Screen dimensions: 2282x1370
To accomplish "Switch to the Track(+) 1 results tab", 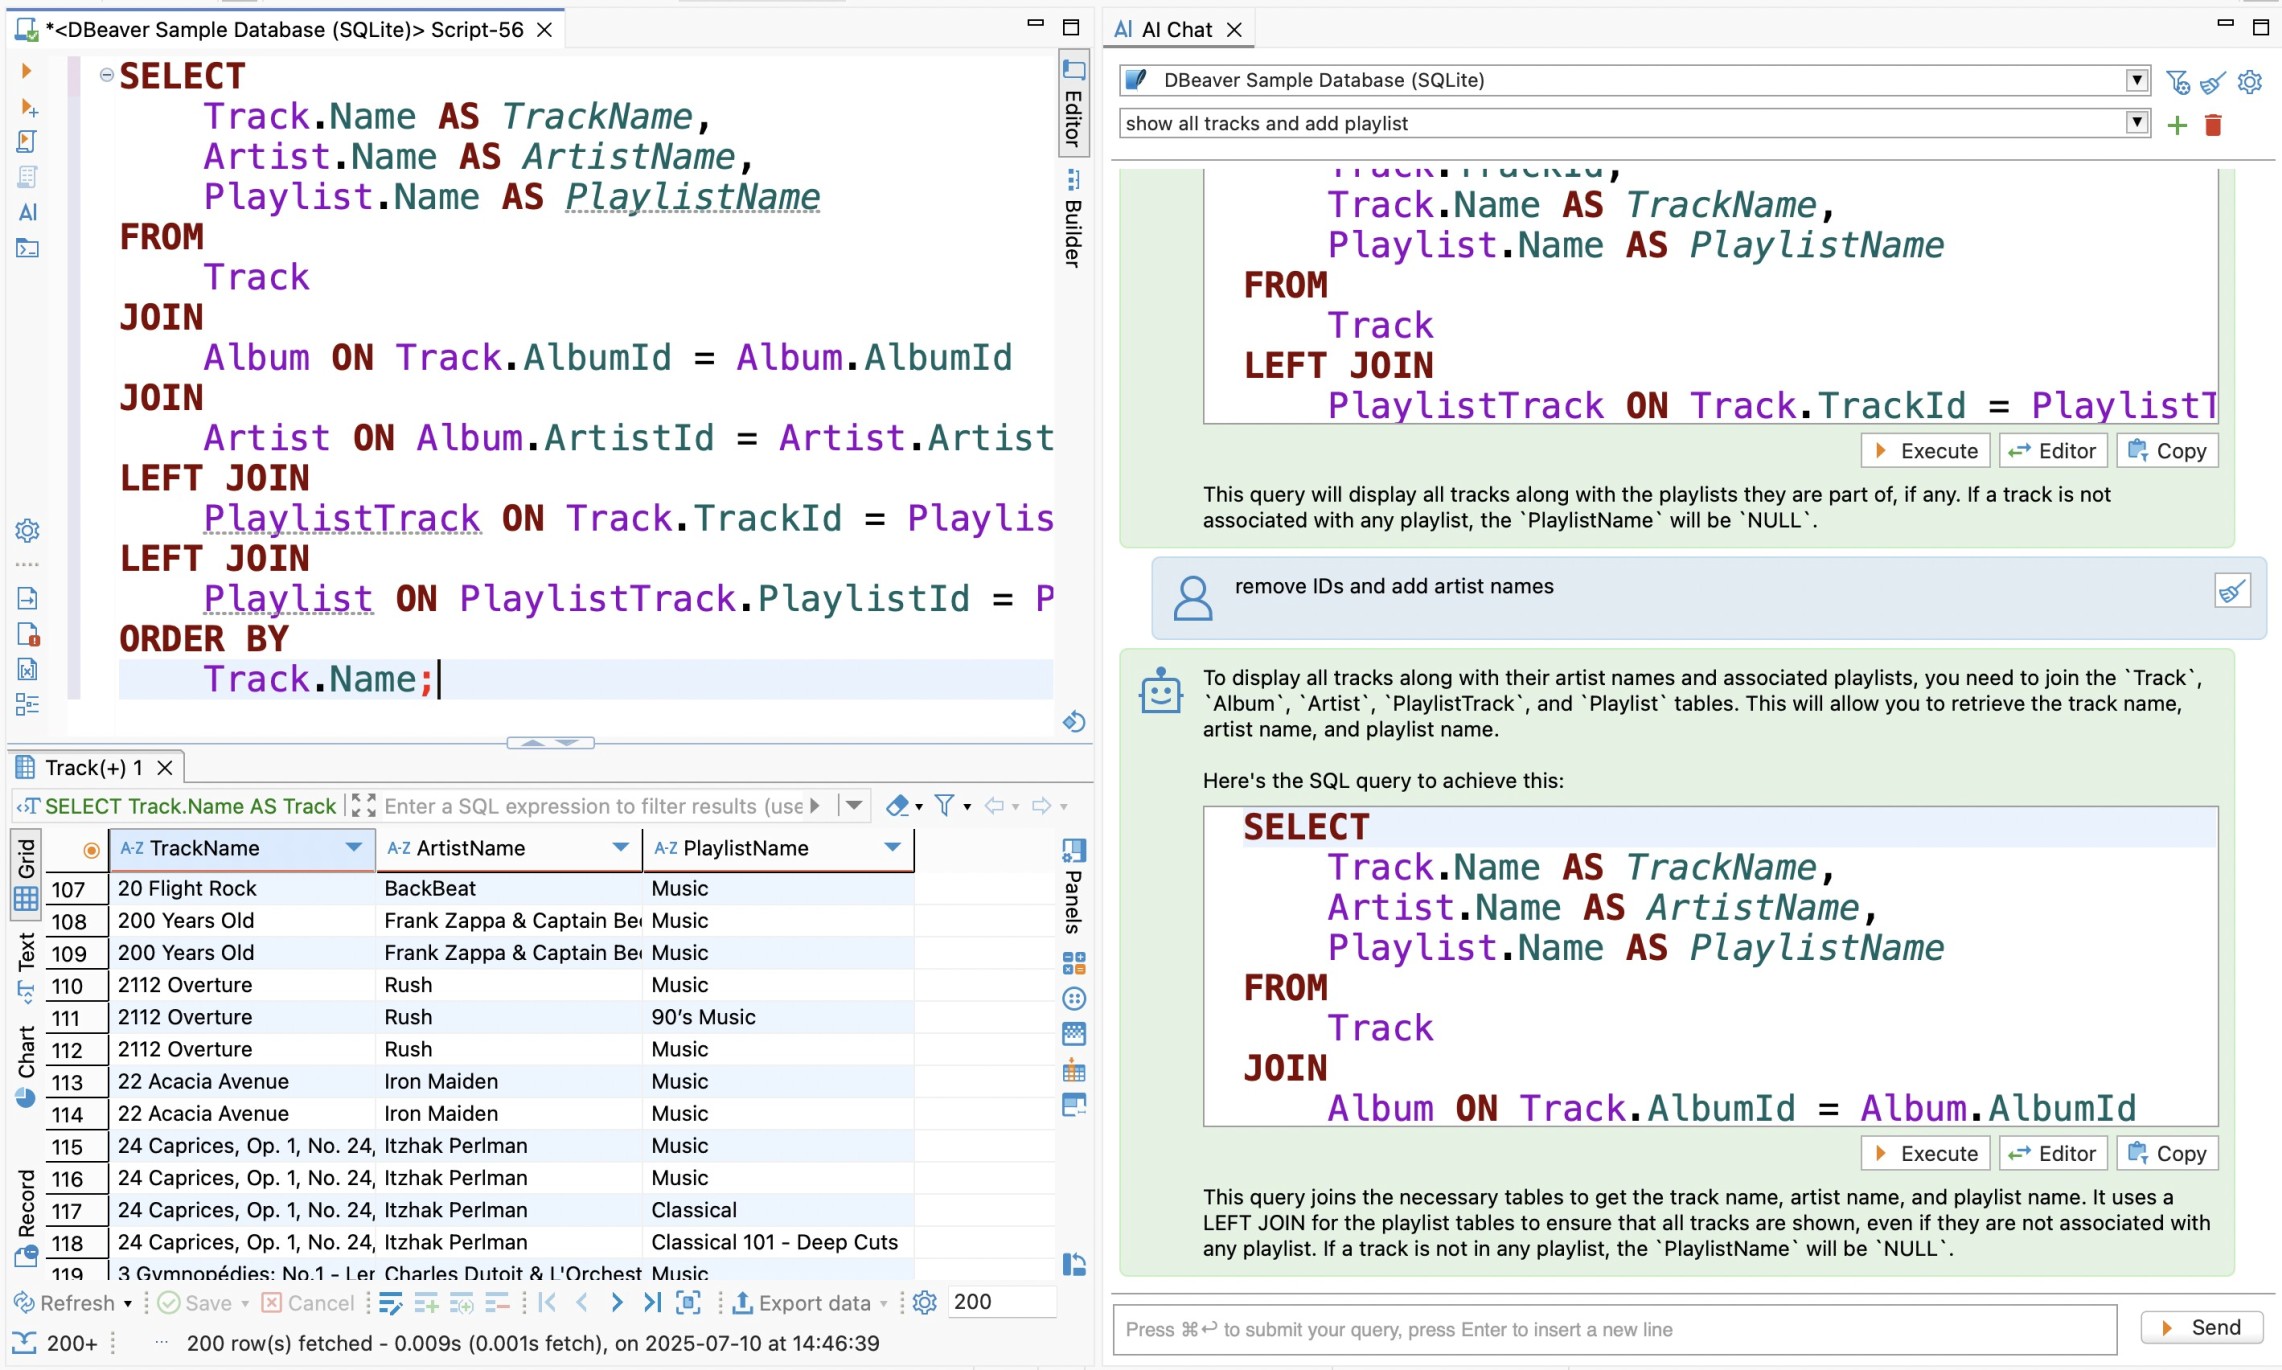I will [x=92, y=767].
